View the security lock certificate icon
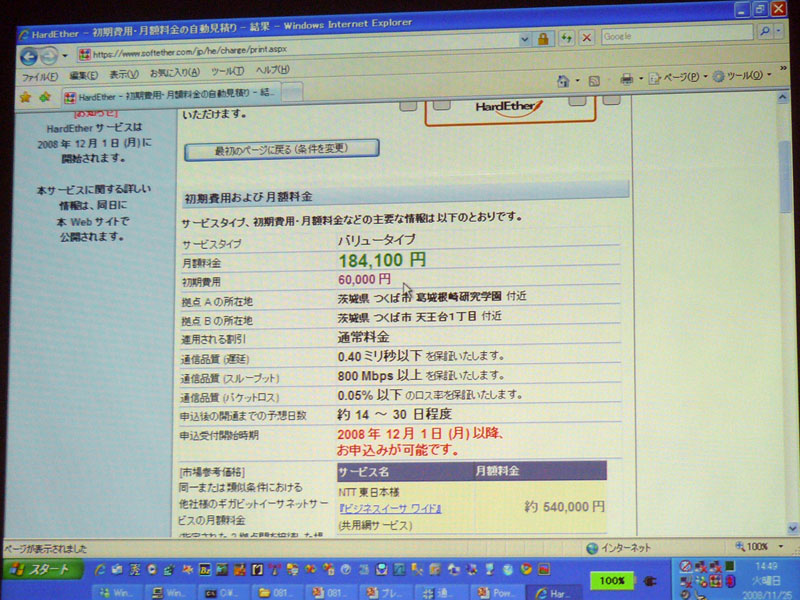The height and width of the screenshot is (600, 800). pyautogui.click(x=543, y=39)
